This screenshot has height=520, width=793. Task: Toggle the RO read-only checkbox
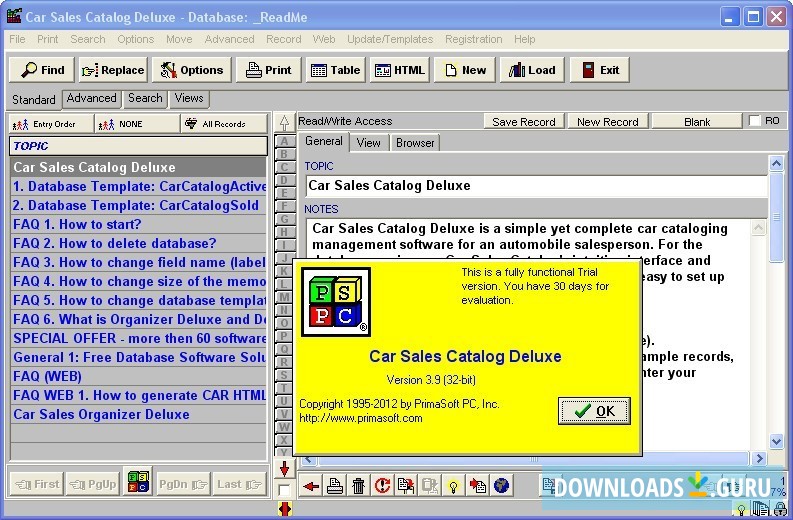[x=755, y=121]
